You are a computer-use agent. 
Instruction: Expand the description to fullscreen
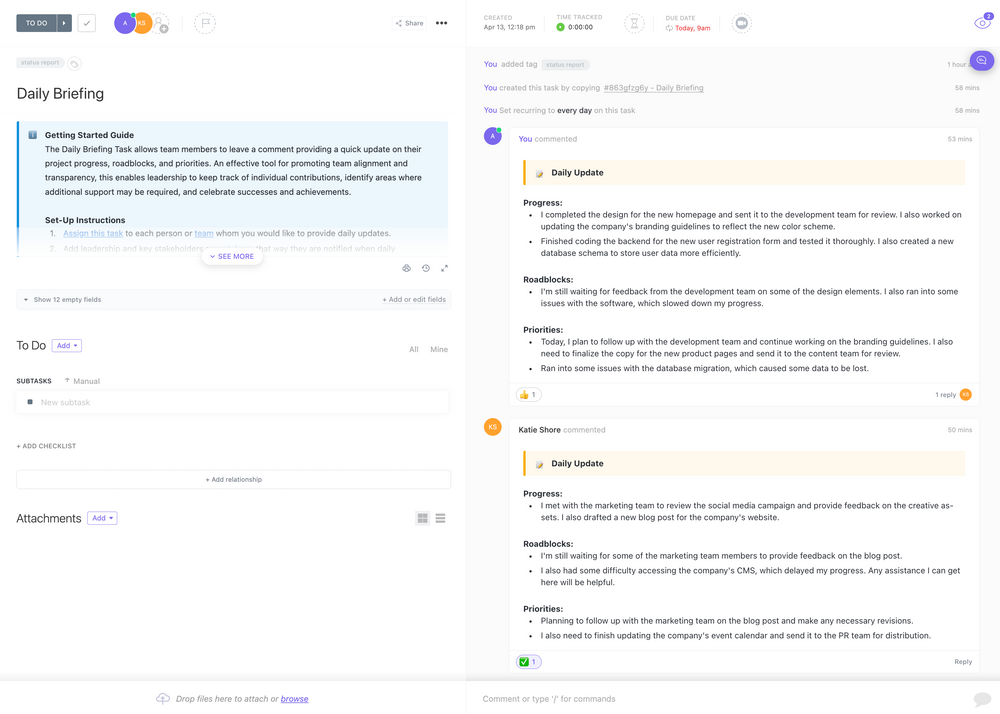tap(444, 268)
